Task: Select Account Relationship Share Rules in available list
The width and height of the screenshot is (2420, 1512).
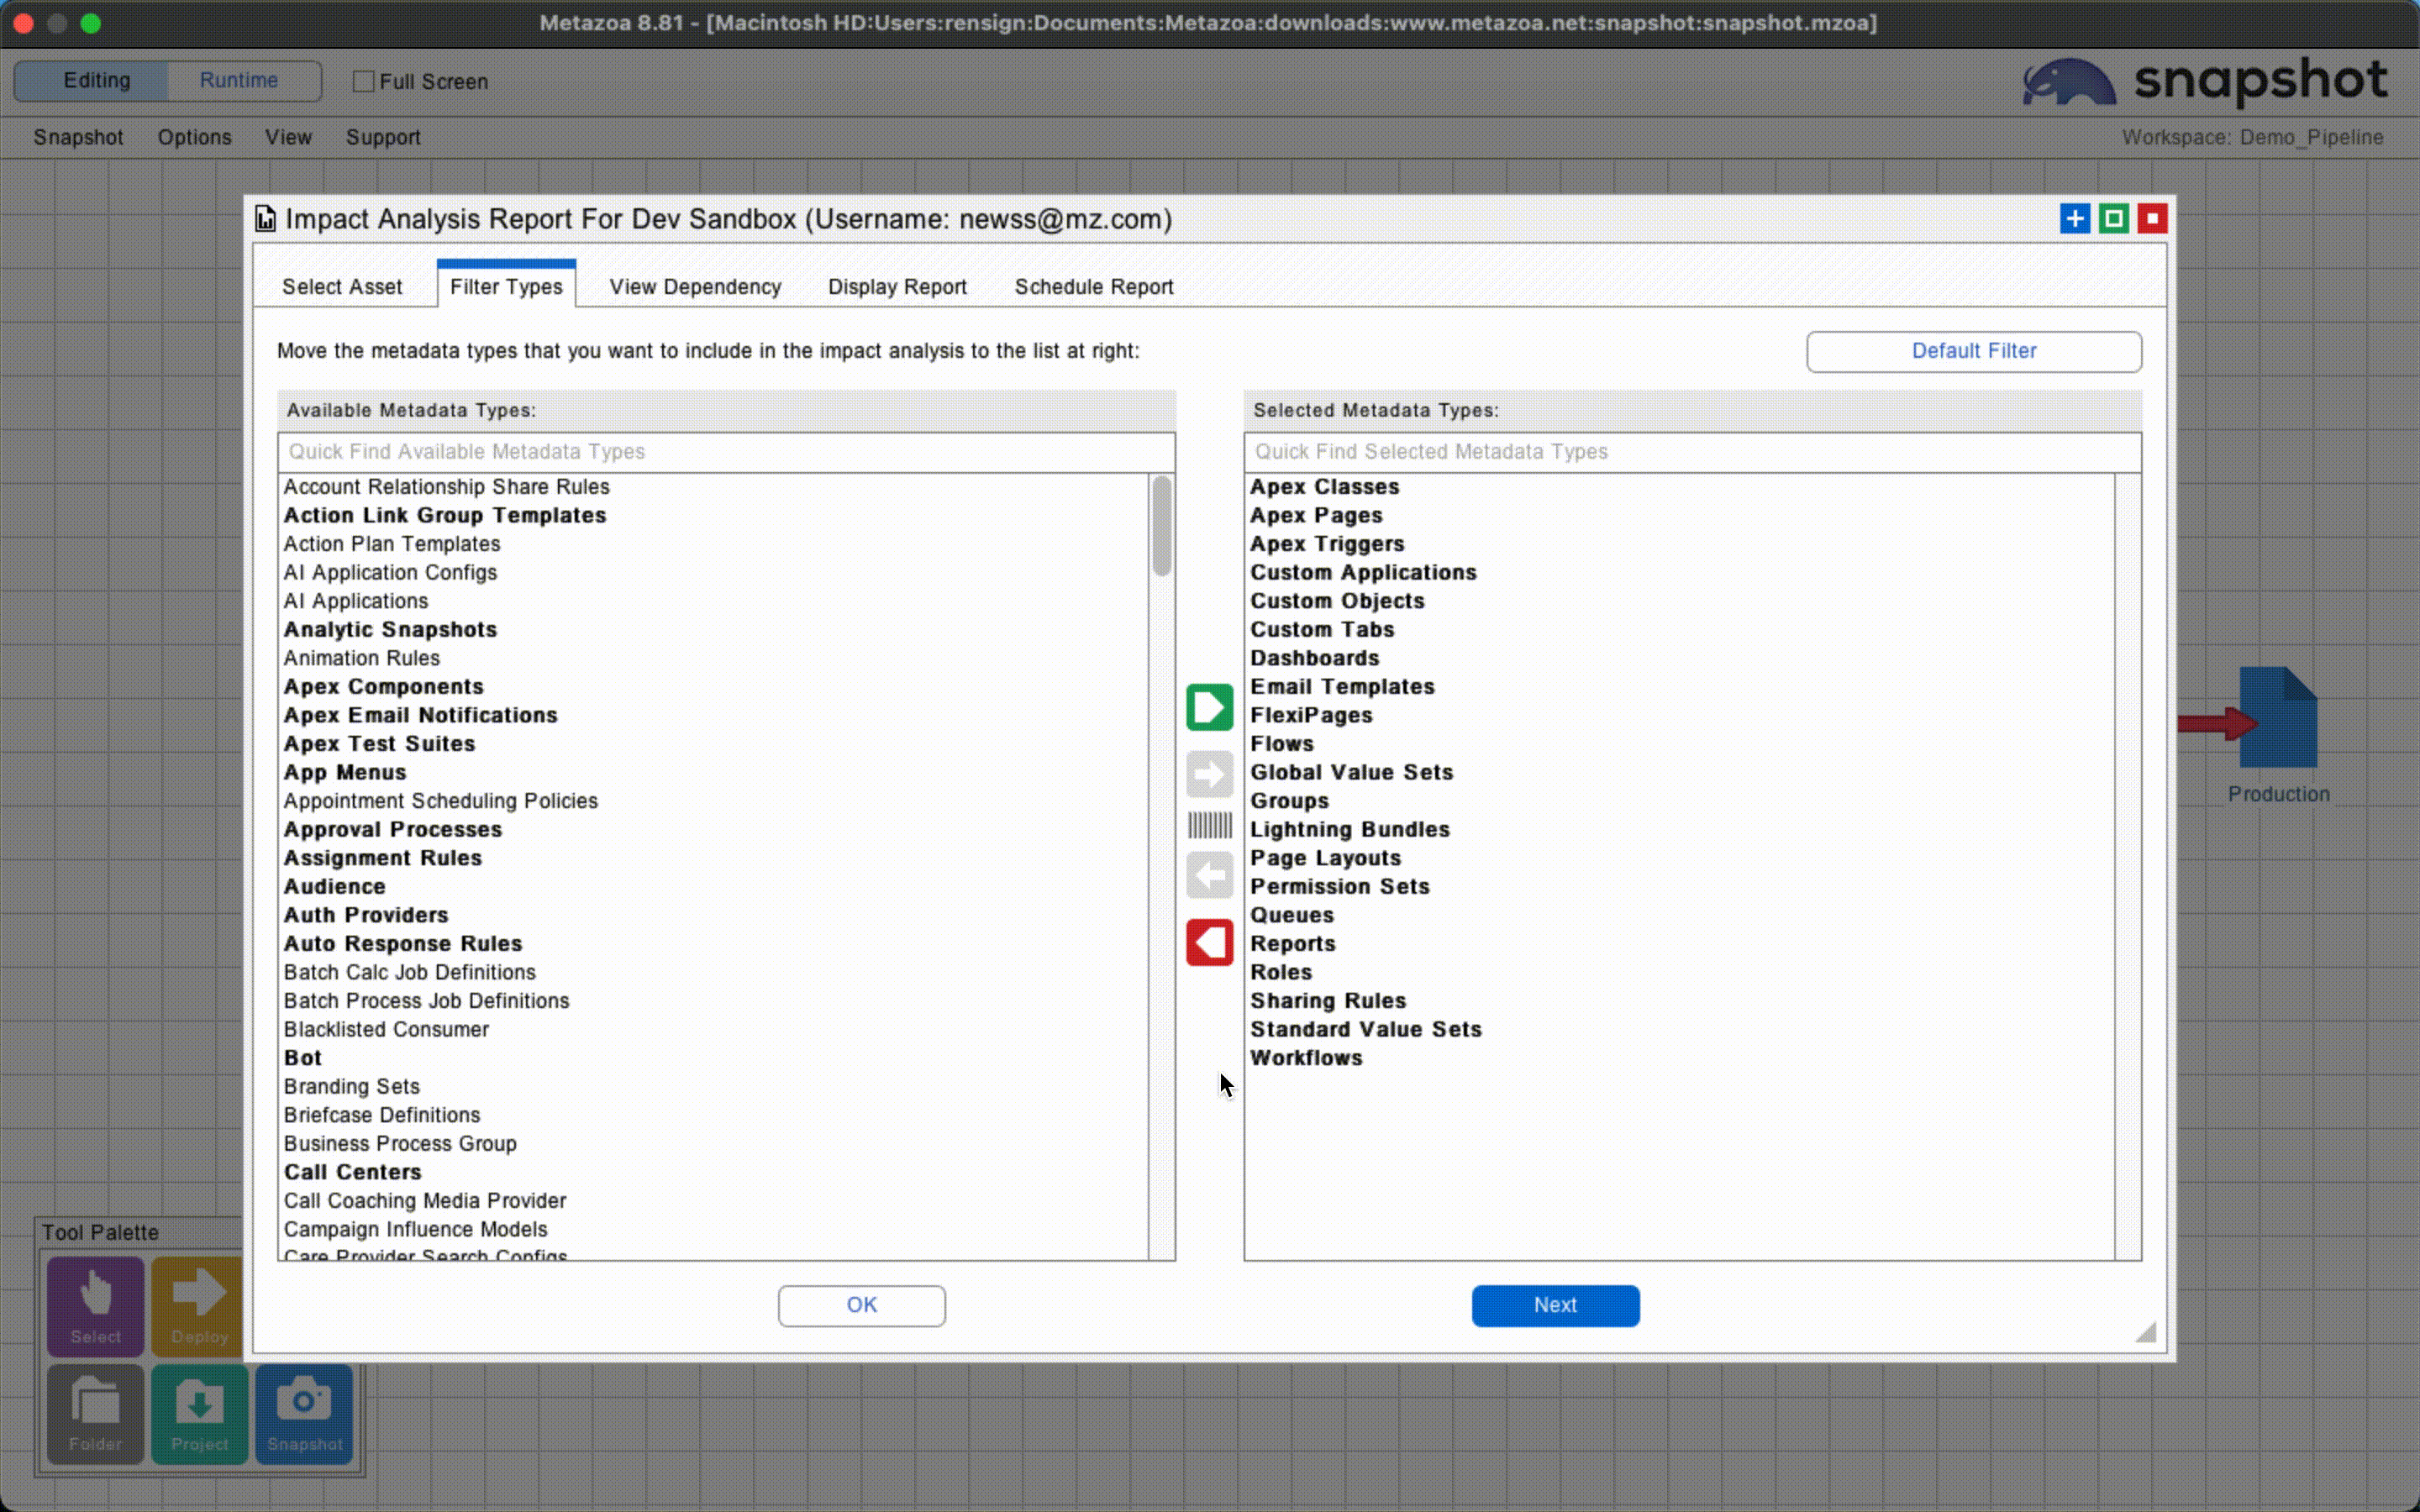Action: tap(714, 487)
